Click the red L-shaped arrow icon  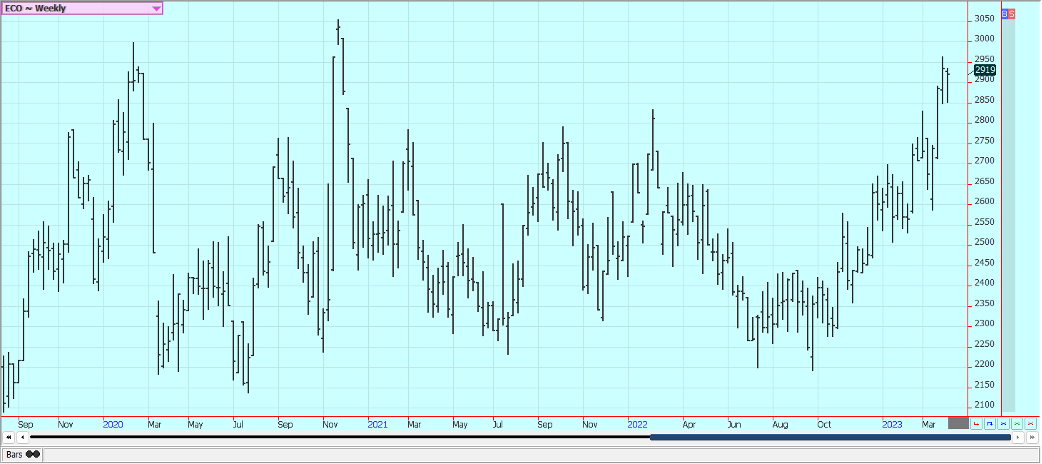[976, 423]
